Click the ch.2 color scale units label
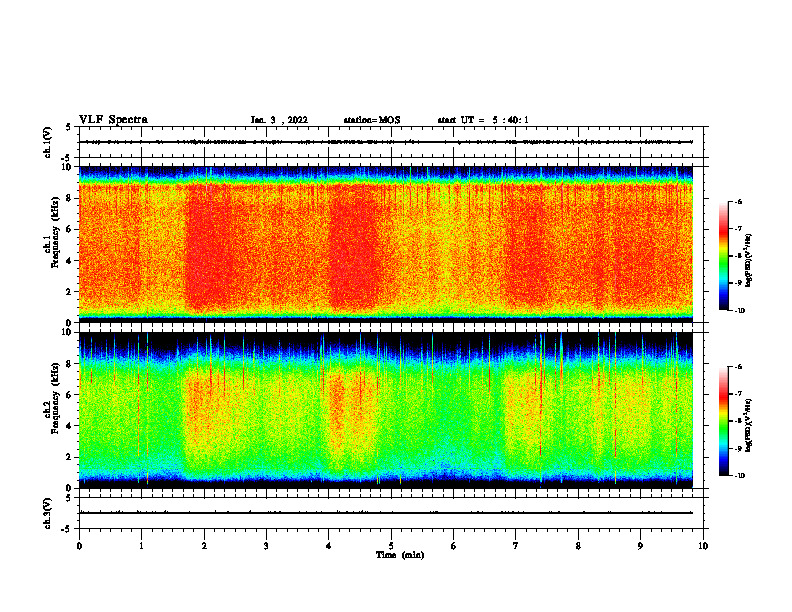 (749, 425)
